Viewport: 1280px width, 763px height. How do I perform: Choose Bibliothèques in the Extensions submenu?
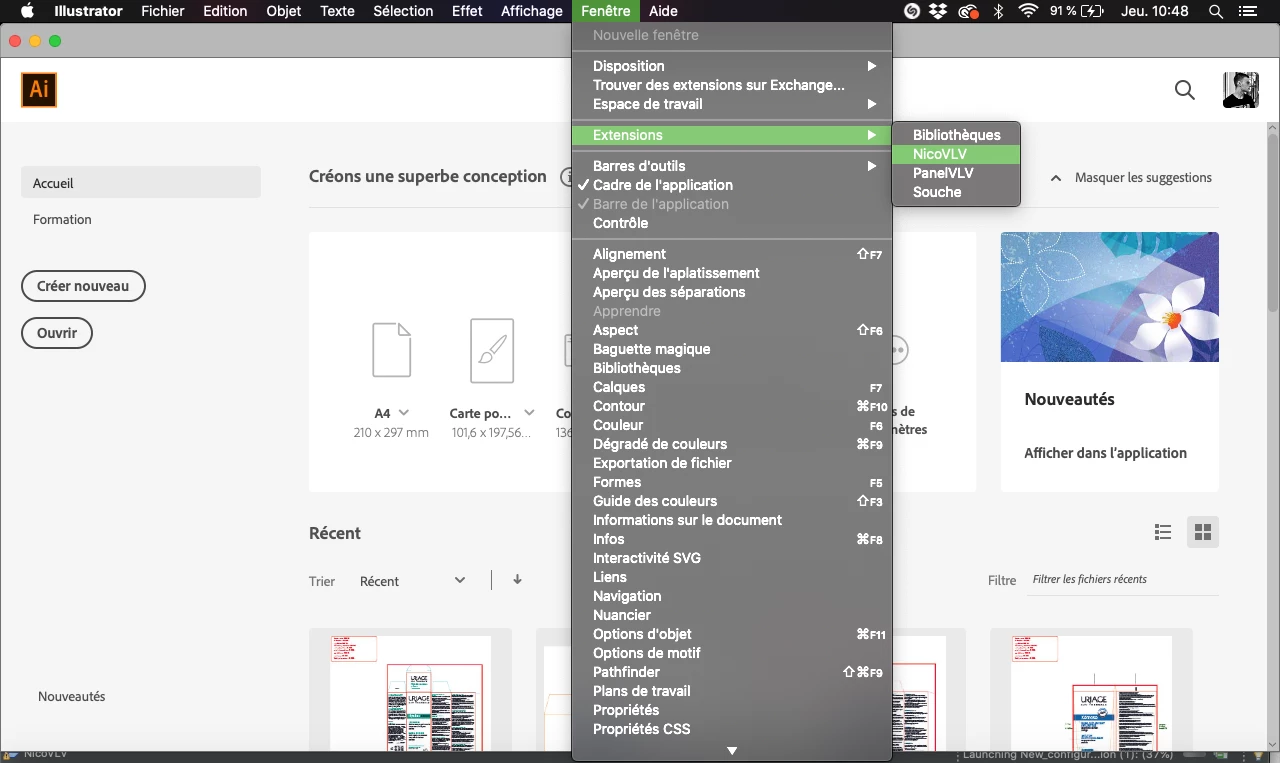tap(956, 135)
